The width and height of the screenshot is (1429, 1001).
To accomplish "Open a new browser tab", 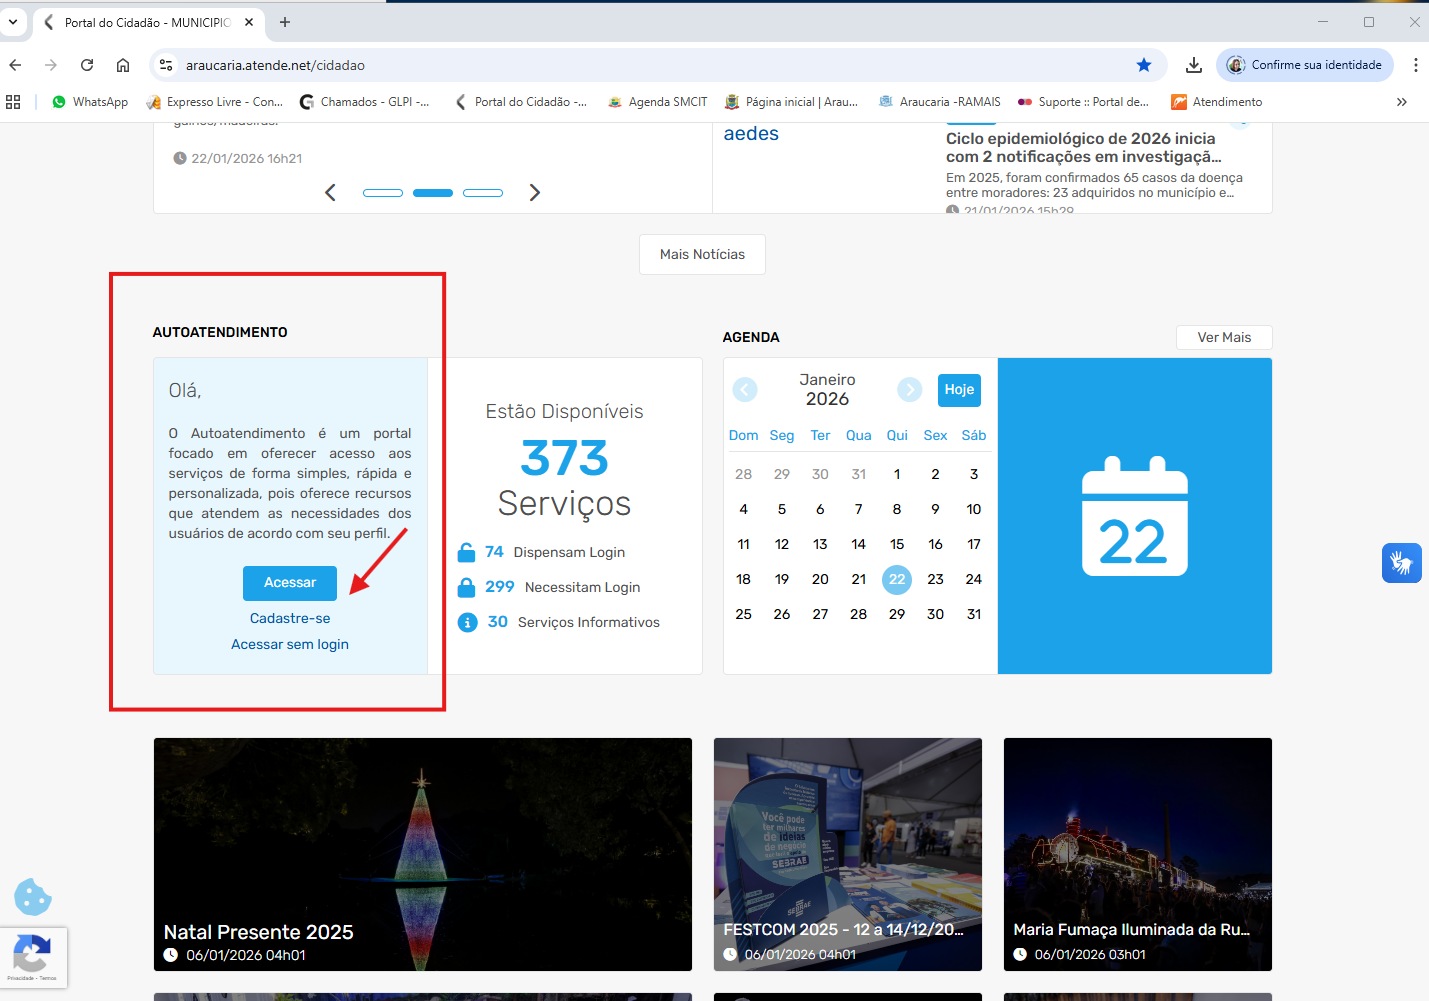I will point(285,22).
